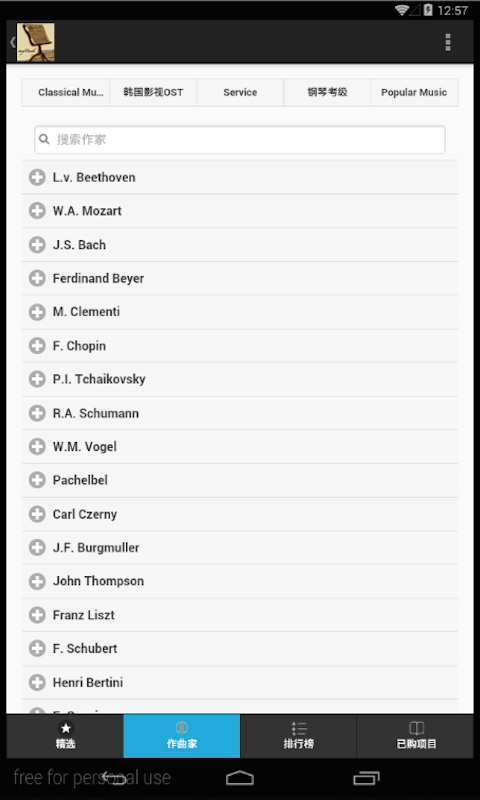
Task: Tap the star icon for 精选 featured
Action: tap(65, 729)
